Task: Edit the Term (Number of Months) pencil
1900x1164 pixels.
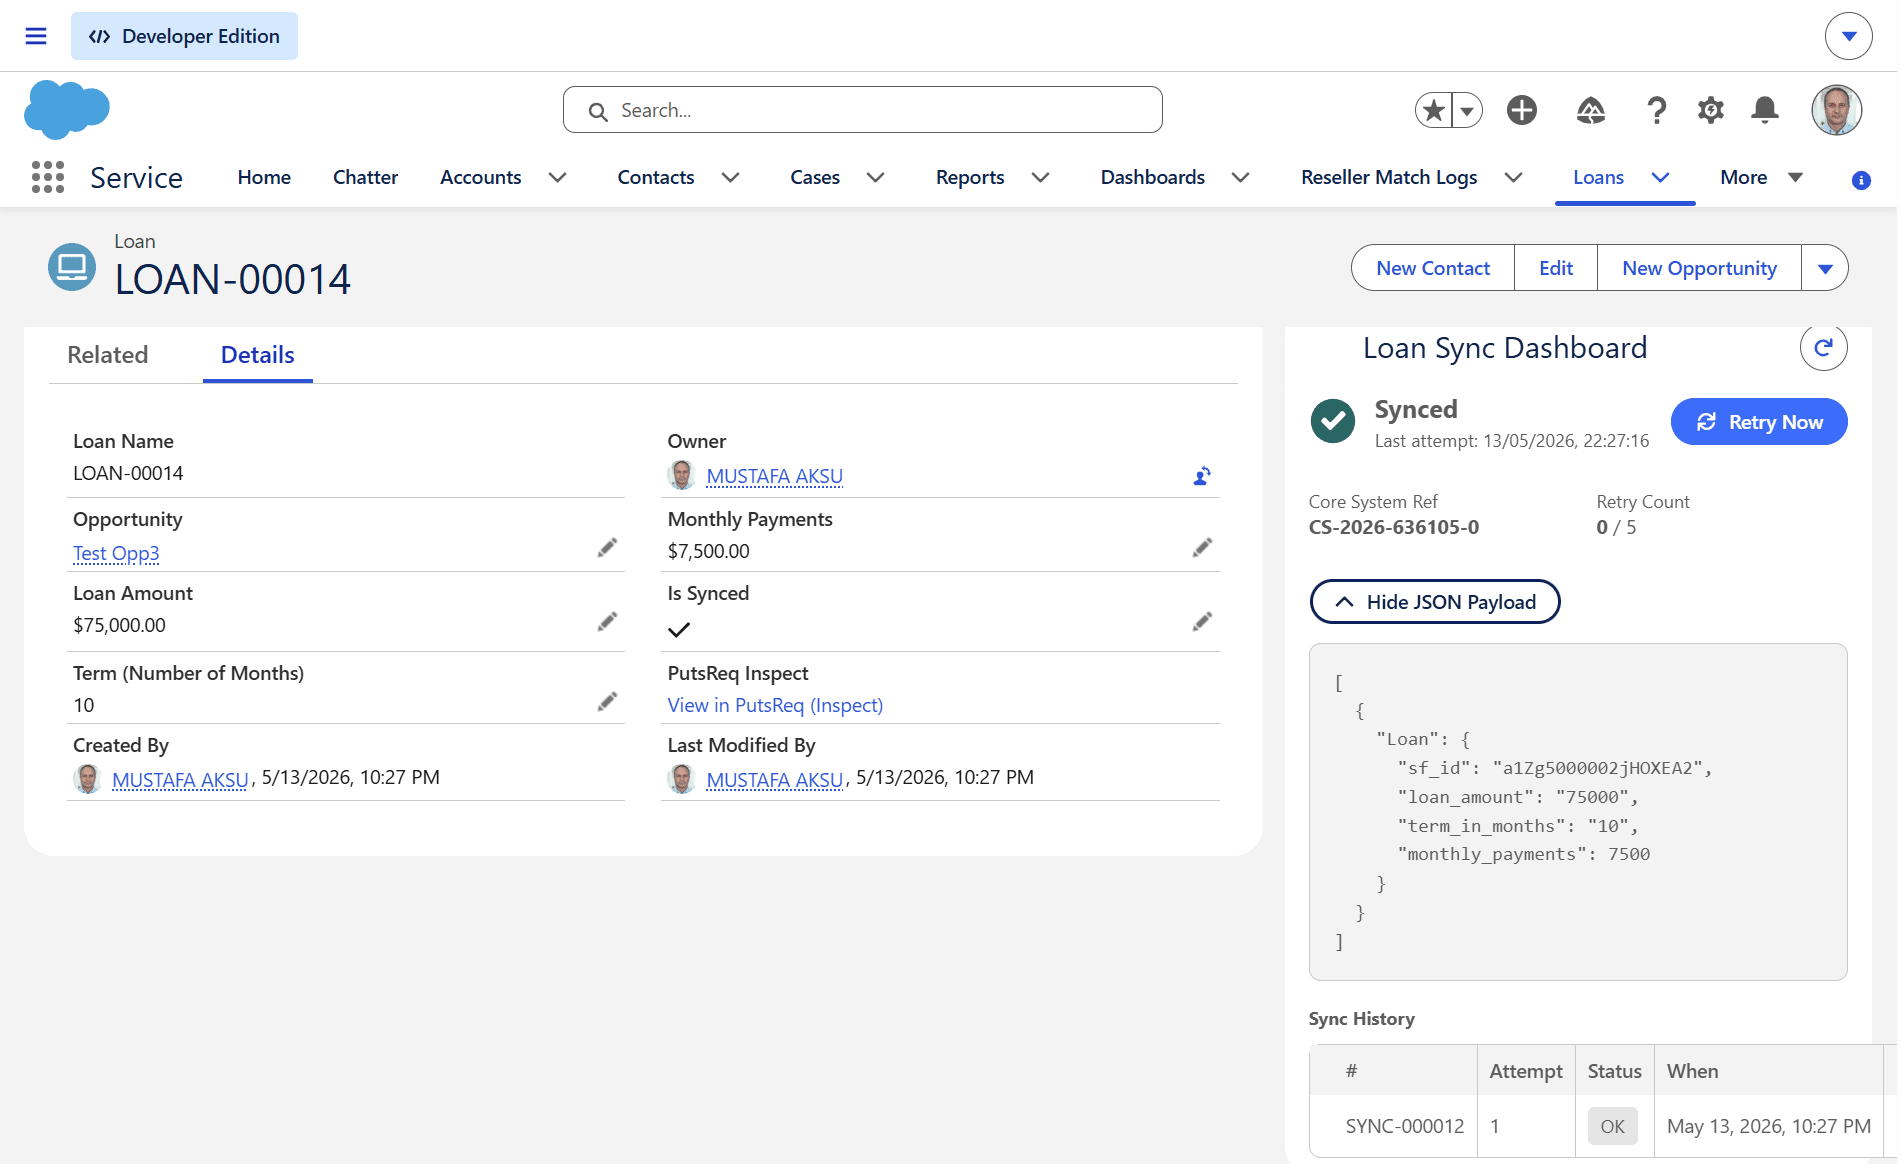Action: click(x=607, y=702)
